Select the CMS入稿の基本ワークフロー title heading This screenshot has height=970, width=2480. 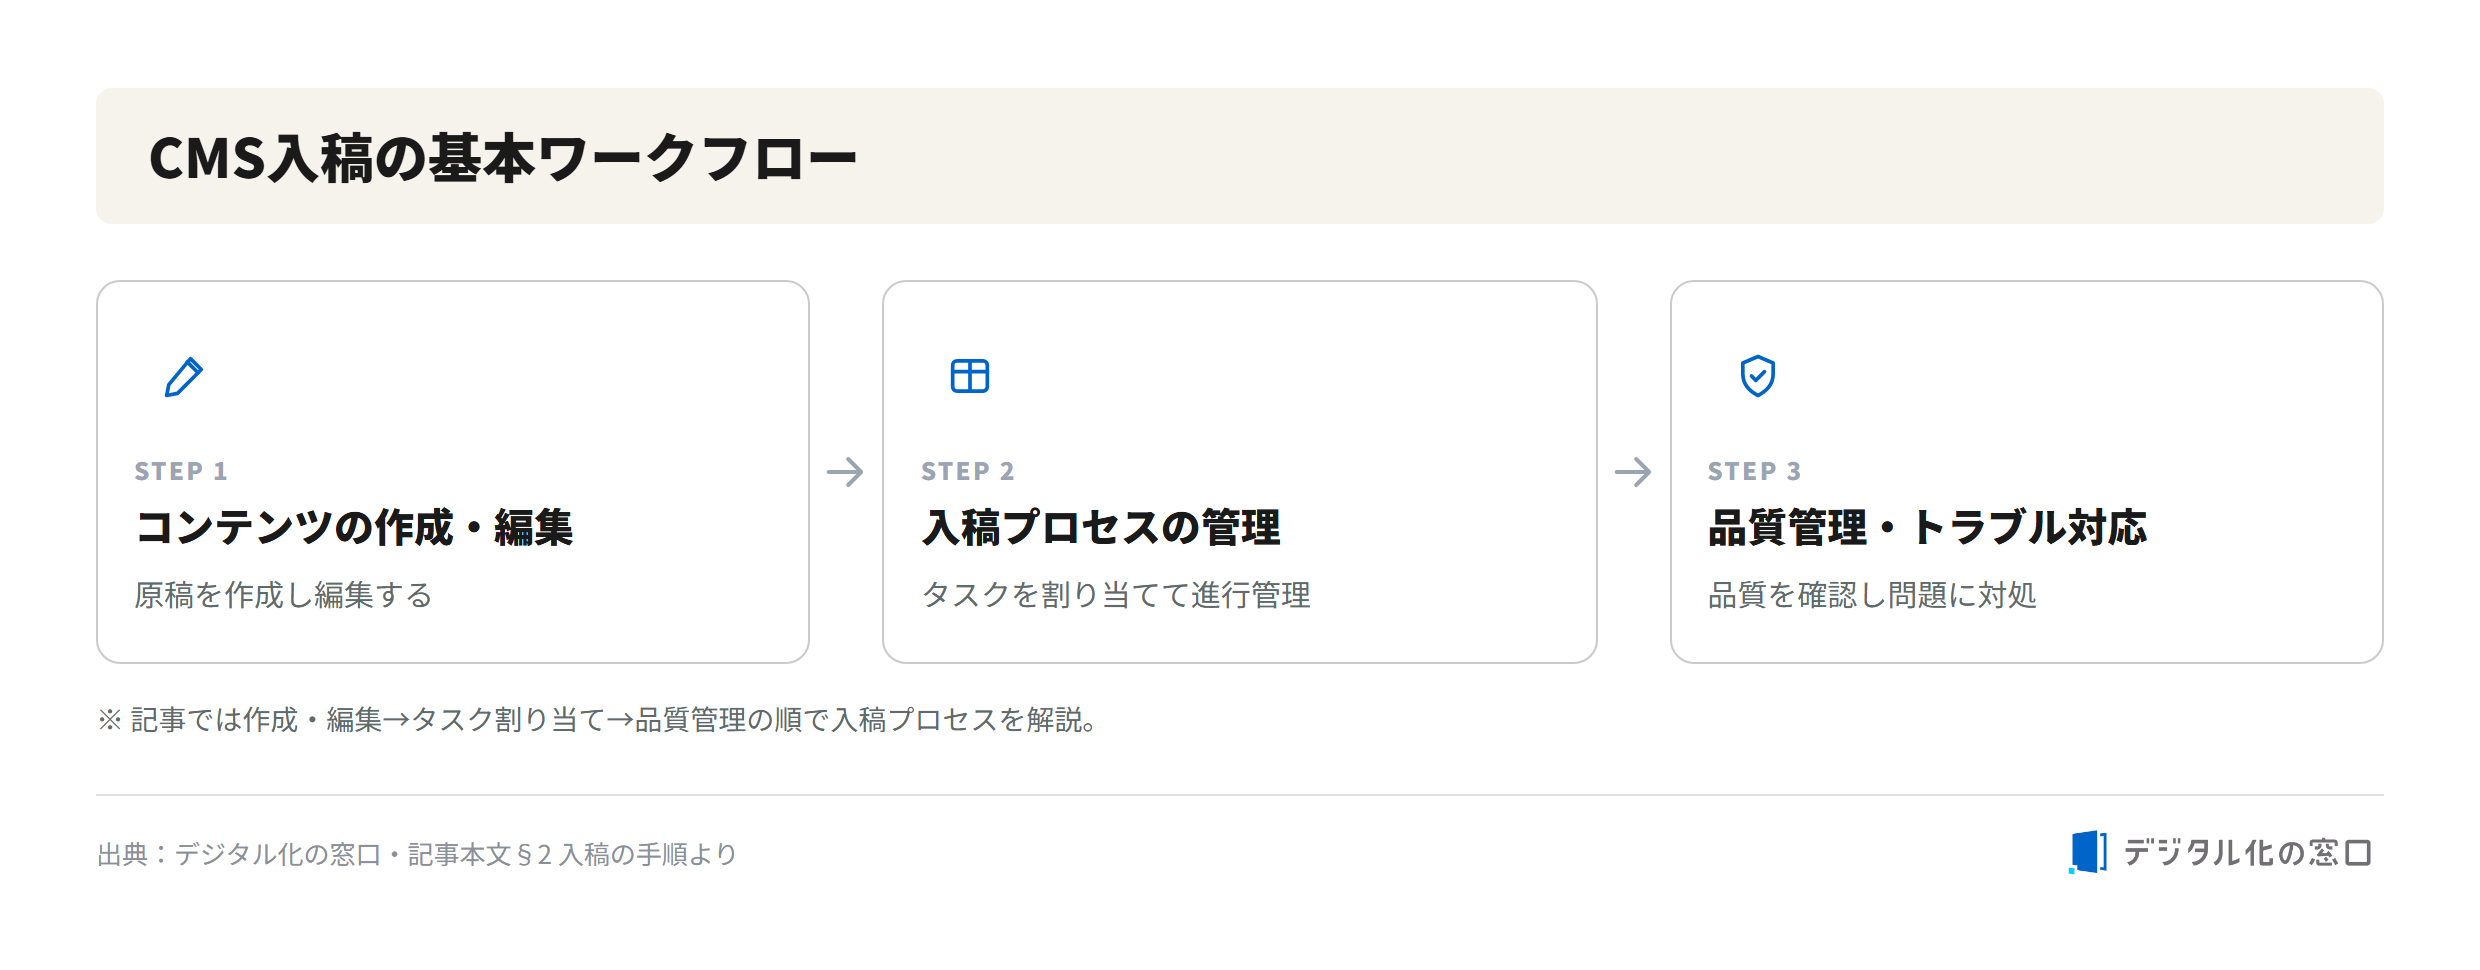[x=503, y=158]
